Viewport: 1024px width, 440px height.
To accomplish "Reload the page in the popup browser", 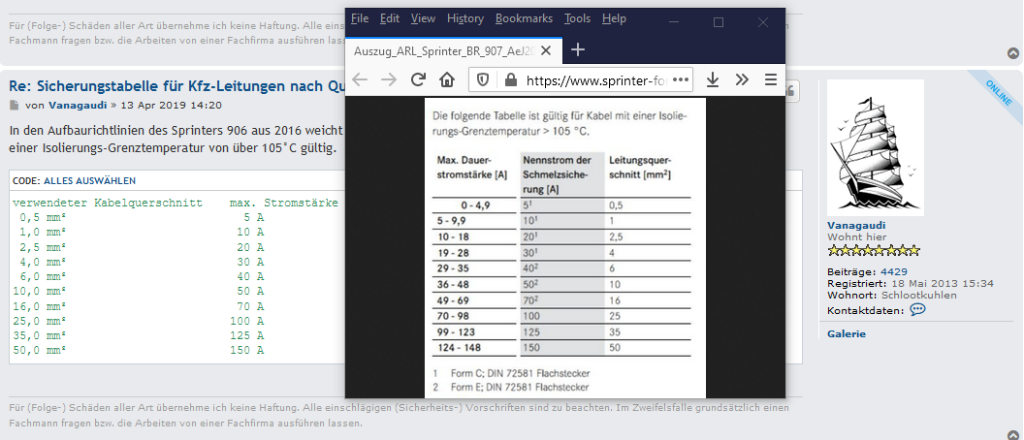I will click(418, 79).
